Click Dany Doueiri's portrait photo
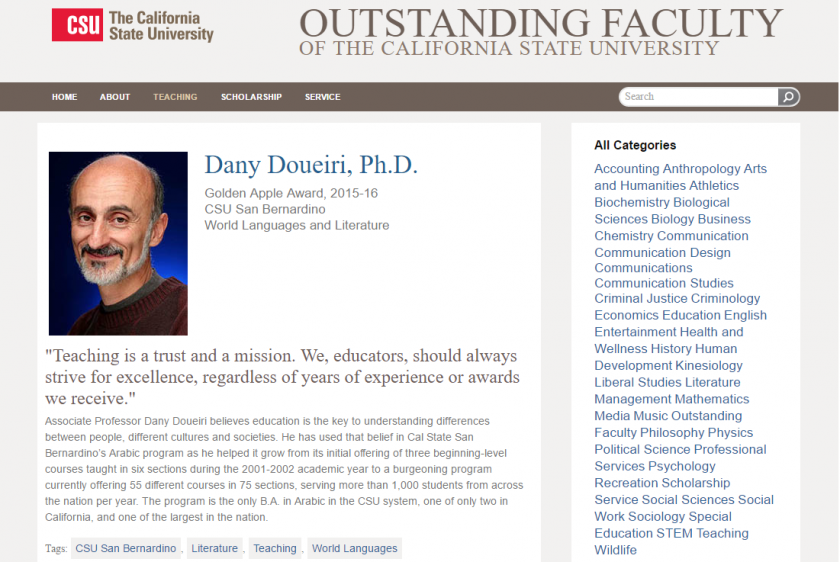The image size is (840, 562). coord(118,243)
